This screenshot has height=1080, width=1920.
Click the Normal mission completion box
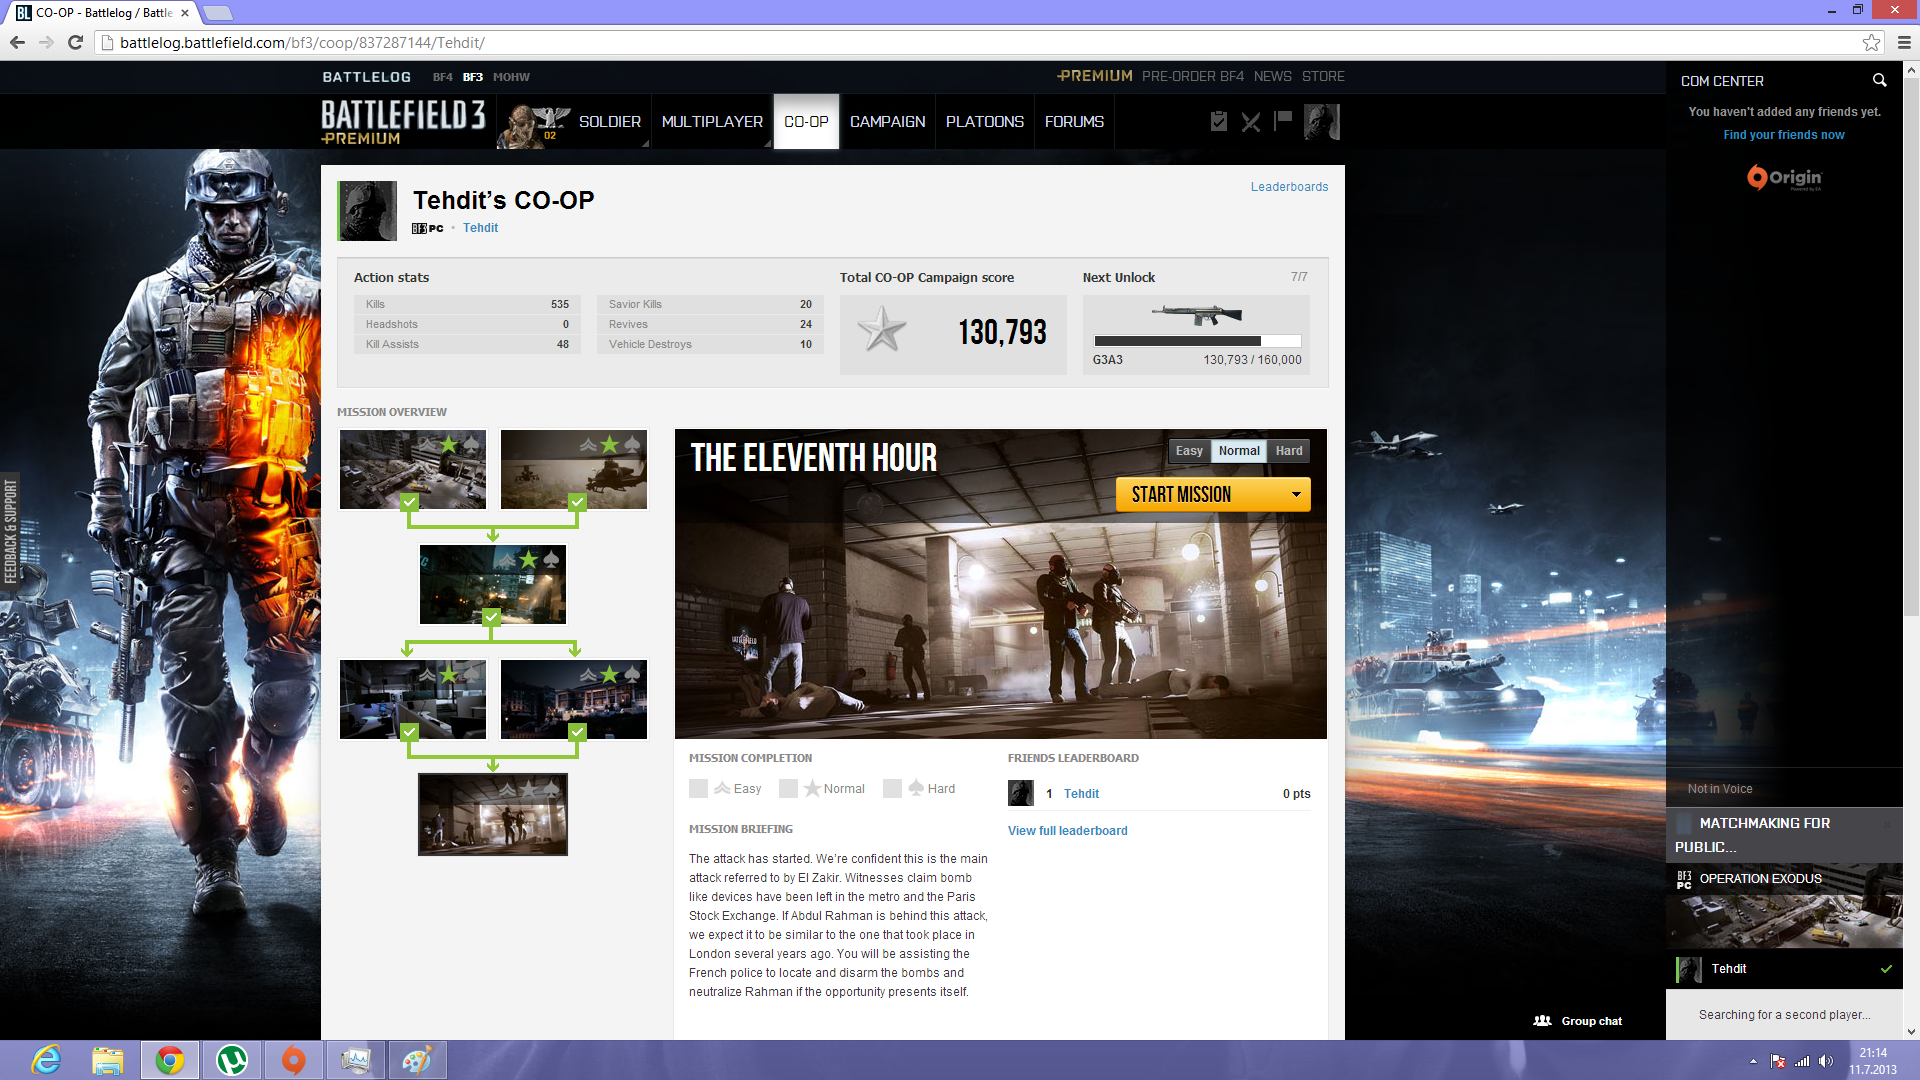788,789
